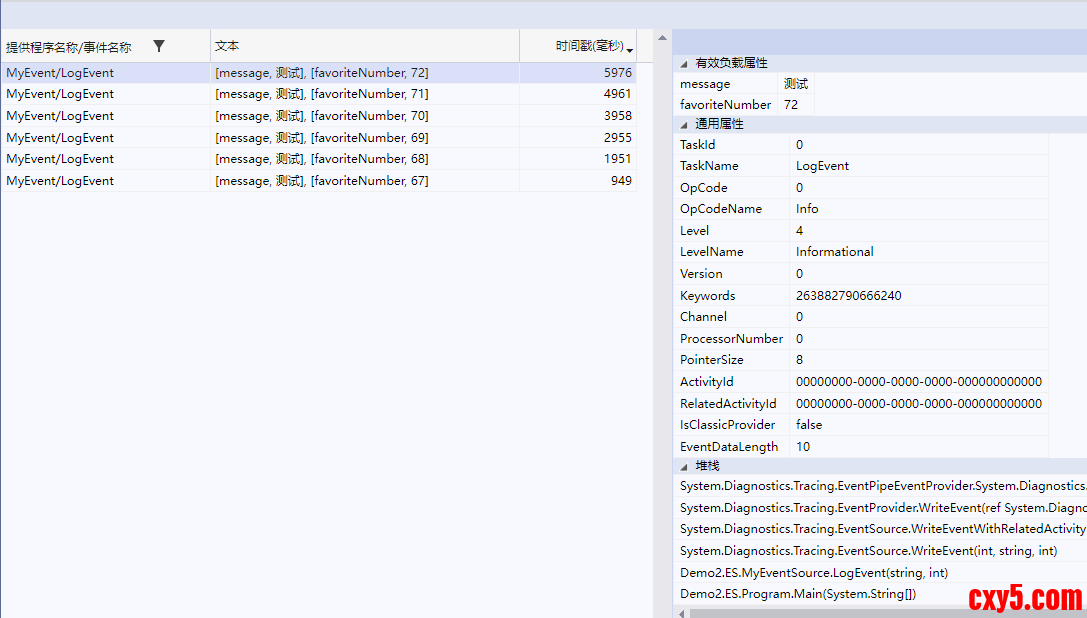Click the Level value 4
Screen dimensions: 1087x618
tap(799, 230)
